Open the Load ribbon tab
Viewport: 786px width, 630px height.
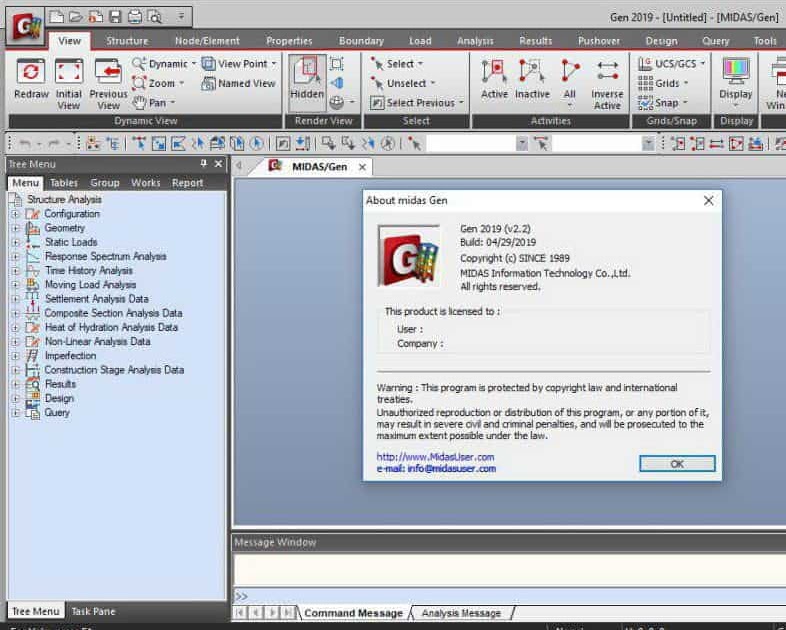[420, 41]
